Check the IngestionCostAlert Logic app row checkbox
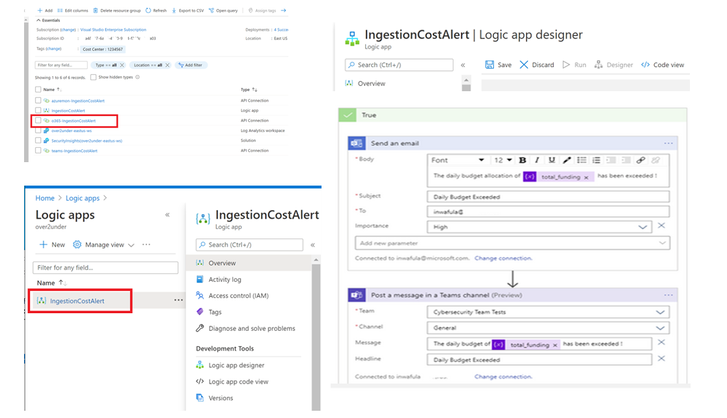 tap(38, 110)
